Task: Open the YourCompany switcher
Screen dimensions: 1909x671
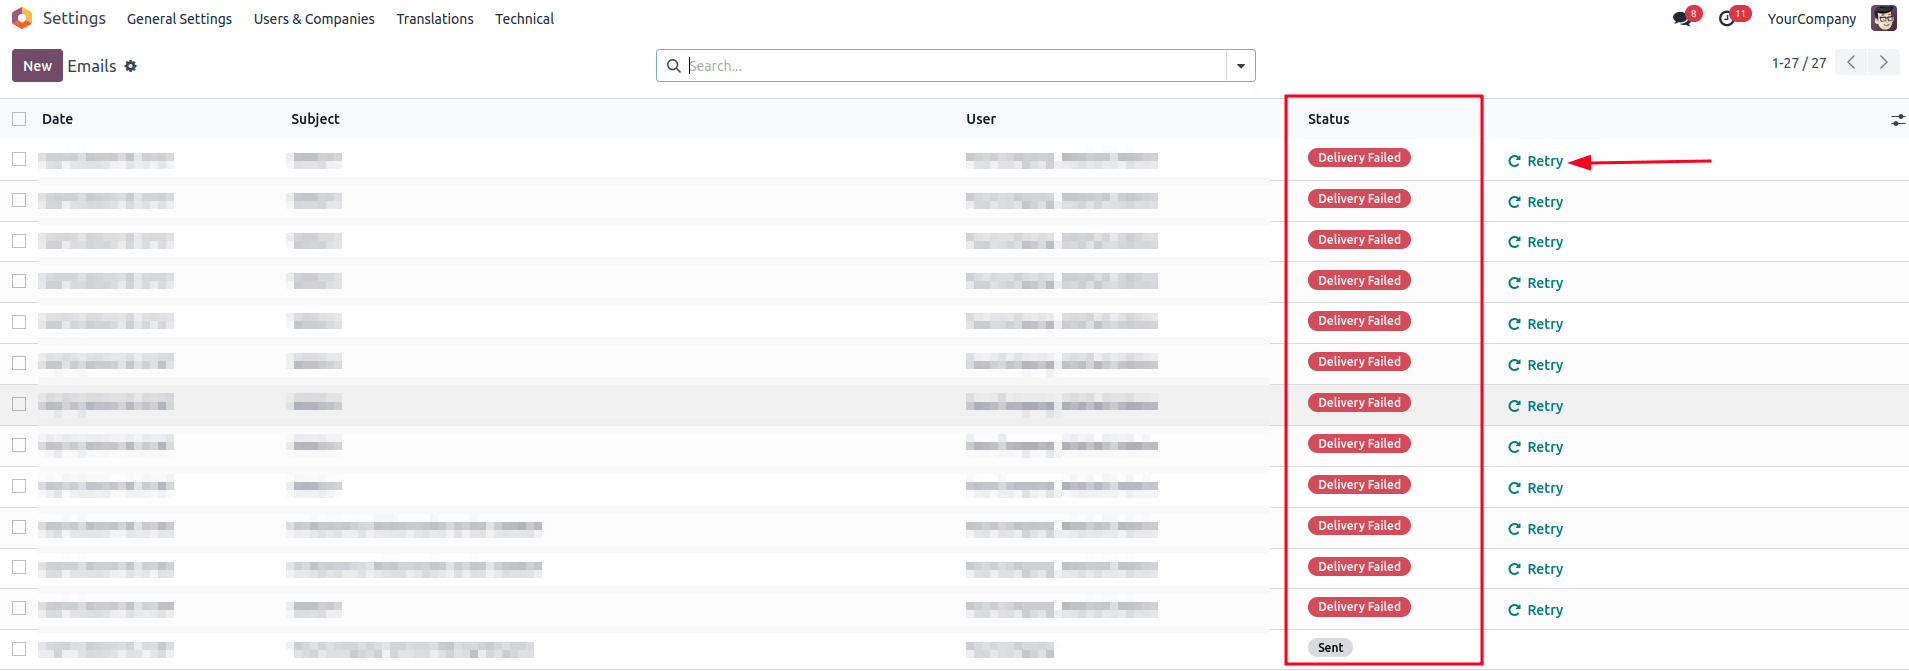Action: 1811,19
